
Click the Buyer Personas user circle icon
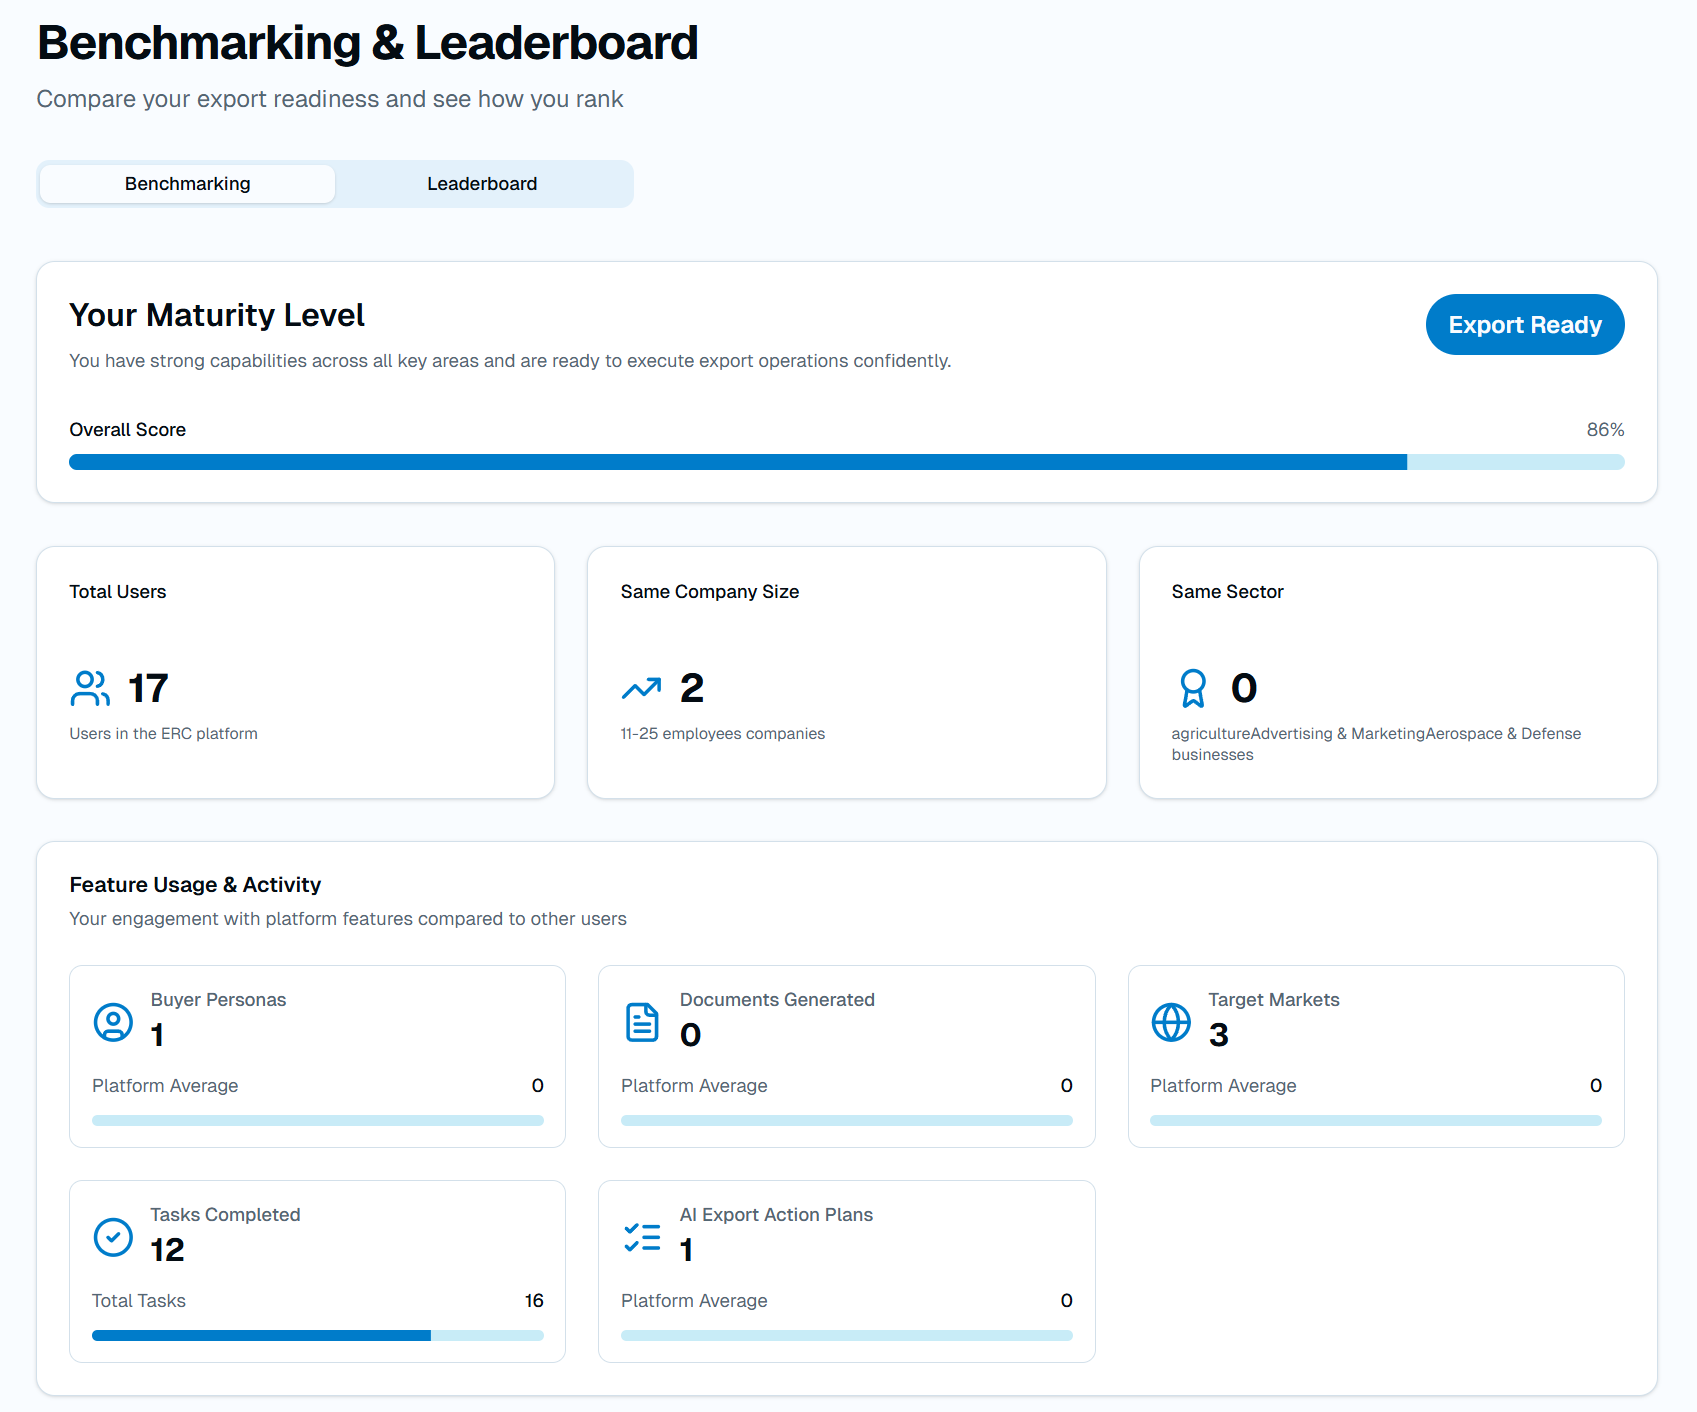[113, 1022]
